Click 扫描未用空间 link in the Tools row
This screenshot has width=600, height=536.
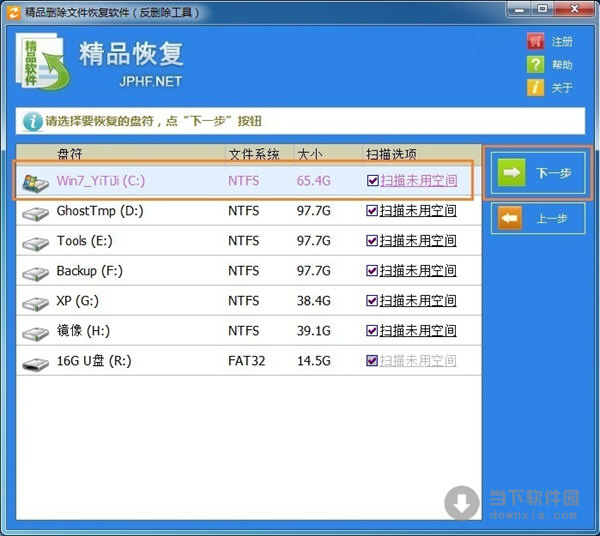pos(418,241)
